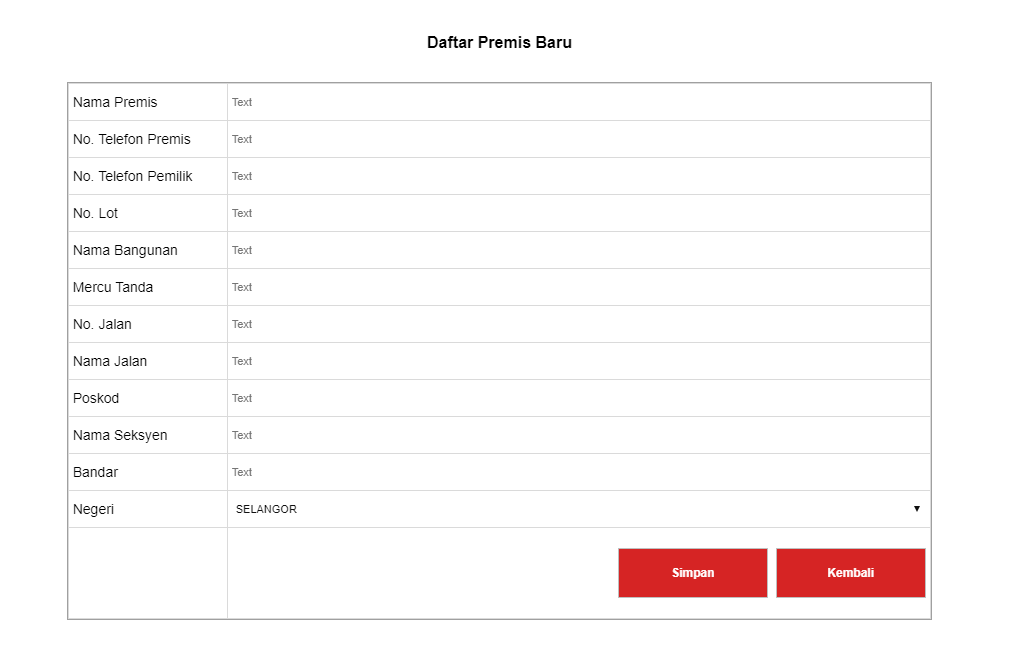
Task: Go back using the Kembali button
Action: pos(851,573)
